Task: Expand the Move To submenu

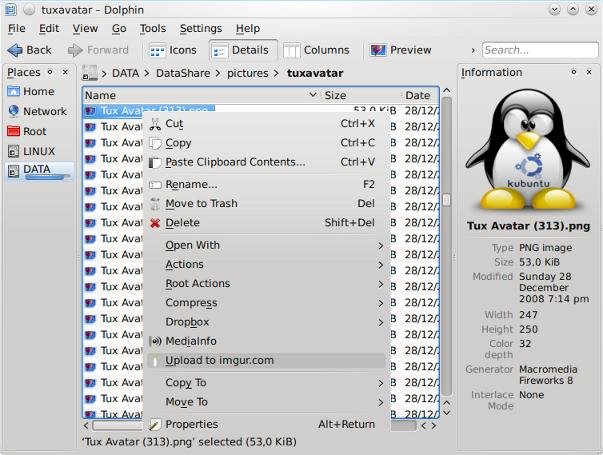Action: (x=265, y=402)
